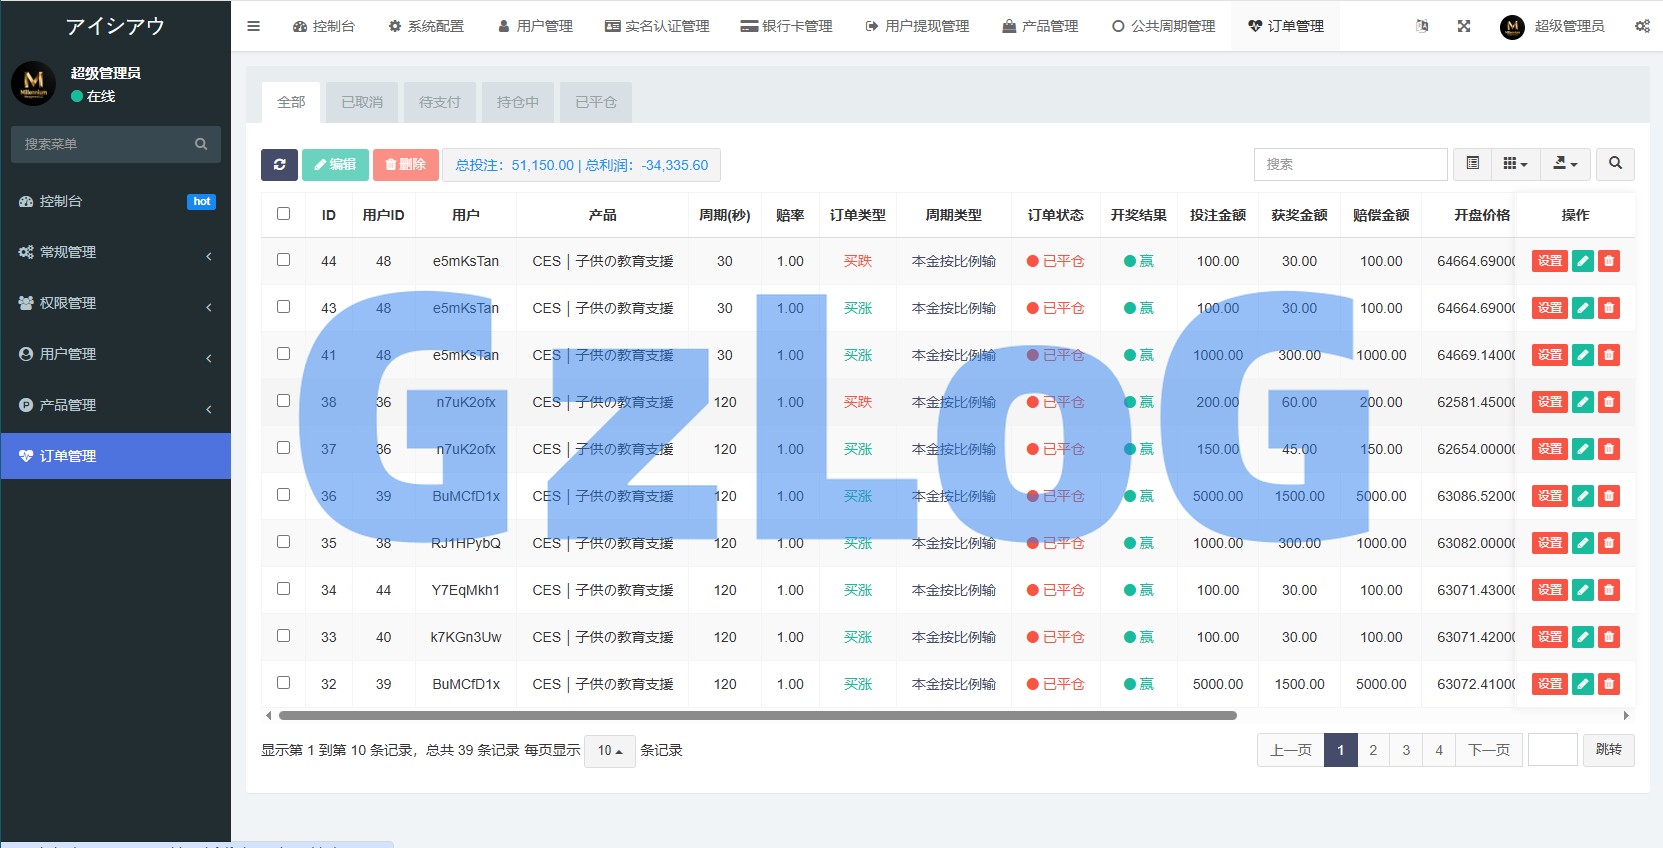Expand the 用户管理 menu in the sidebar
The width and height of the screenshot is (1663, 848).
(116, 355)
